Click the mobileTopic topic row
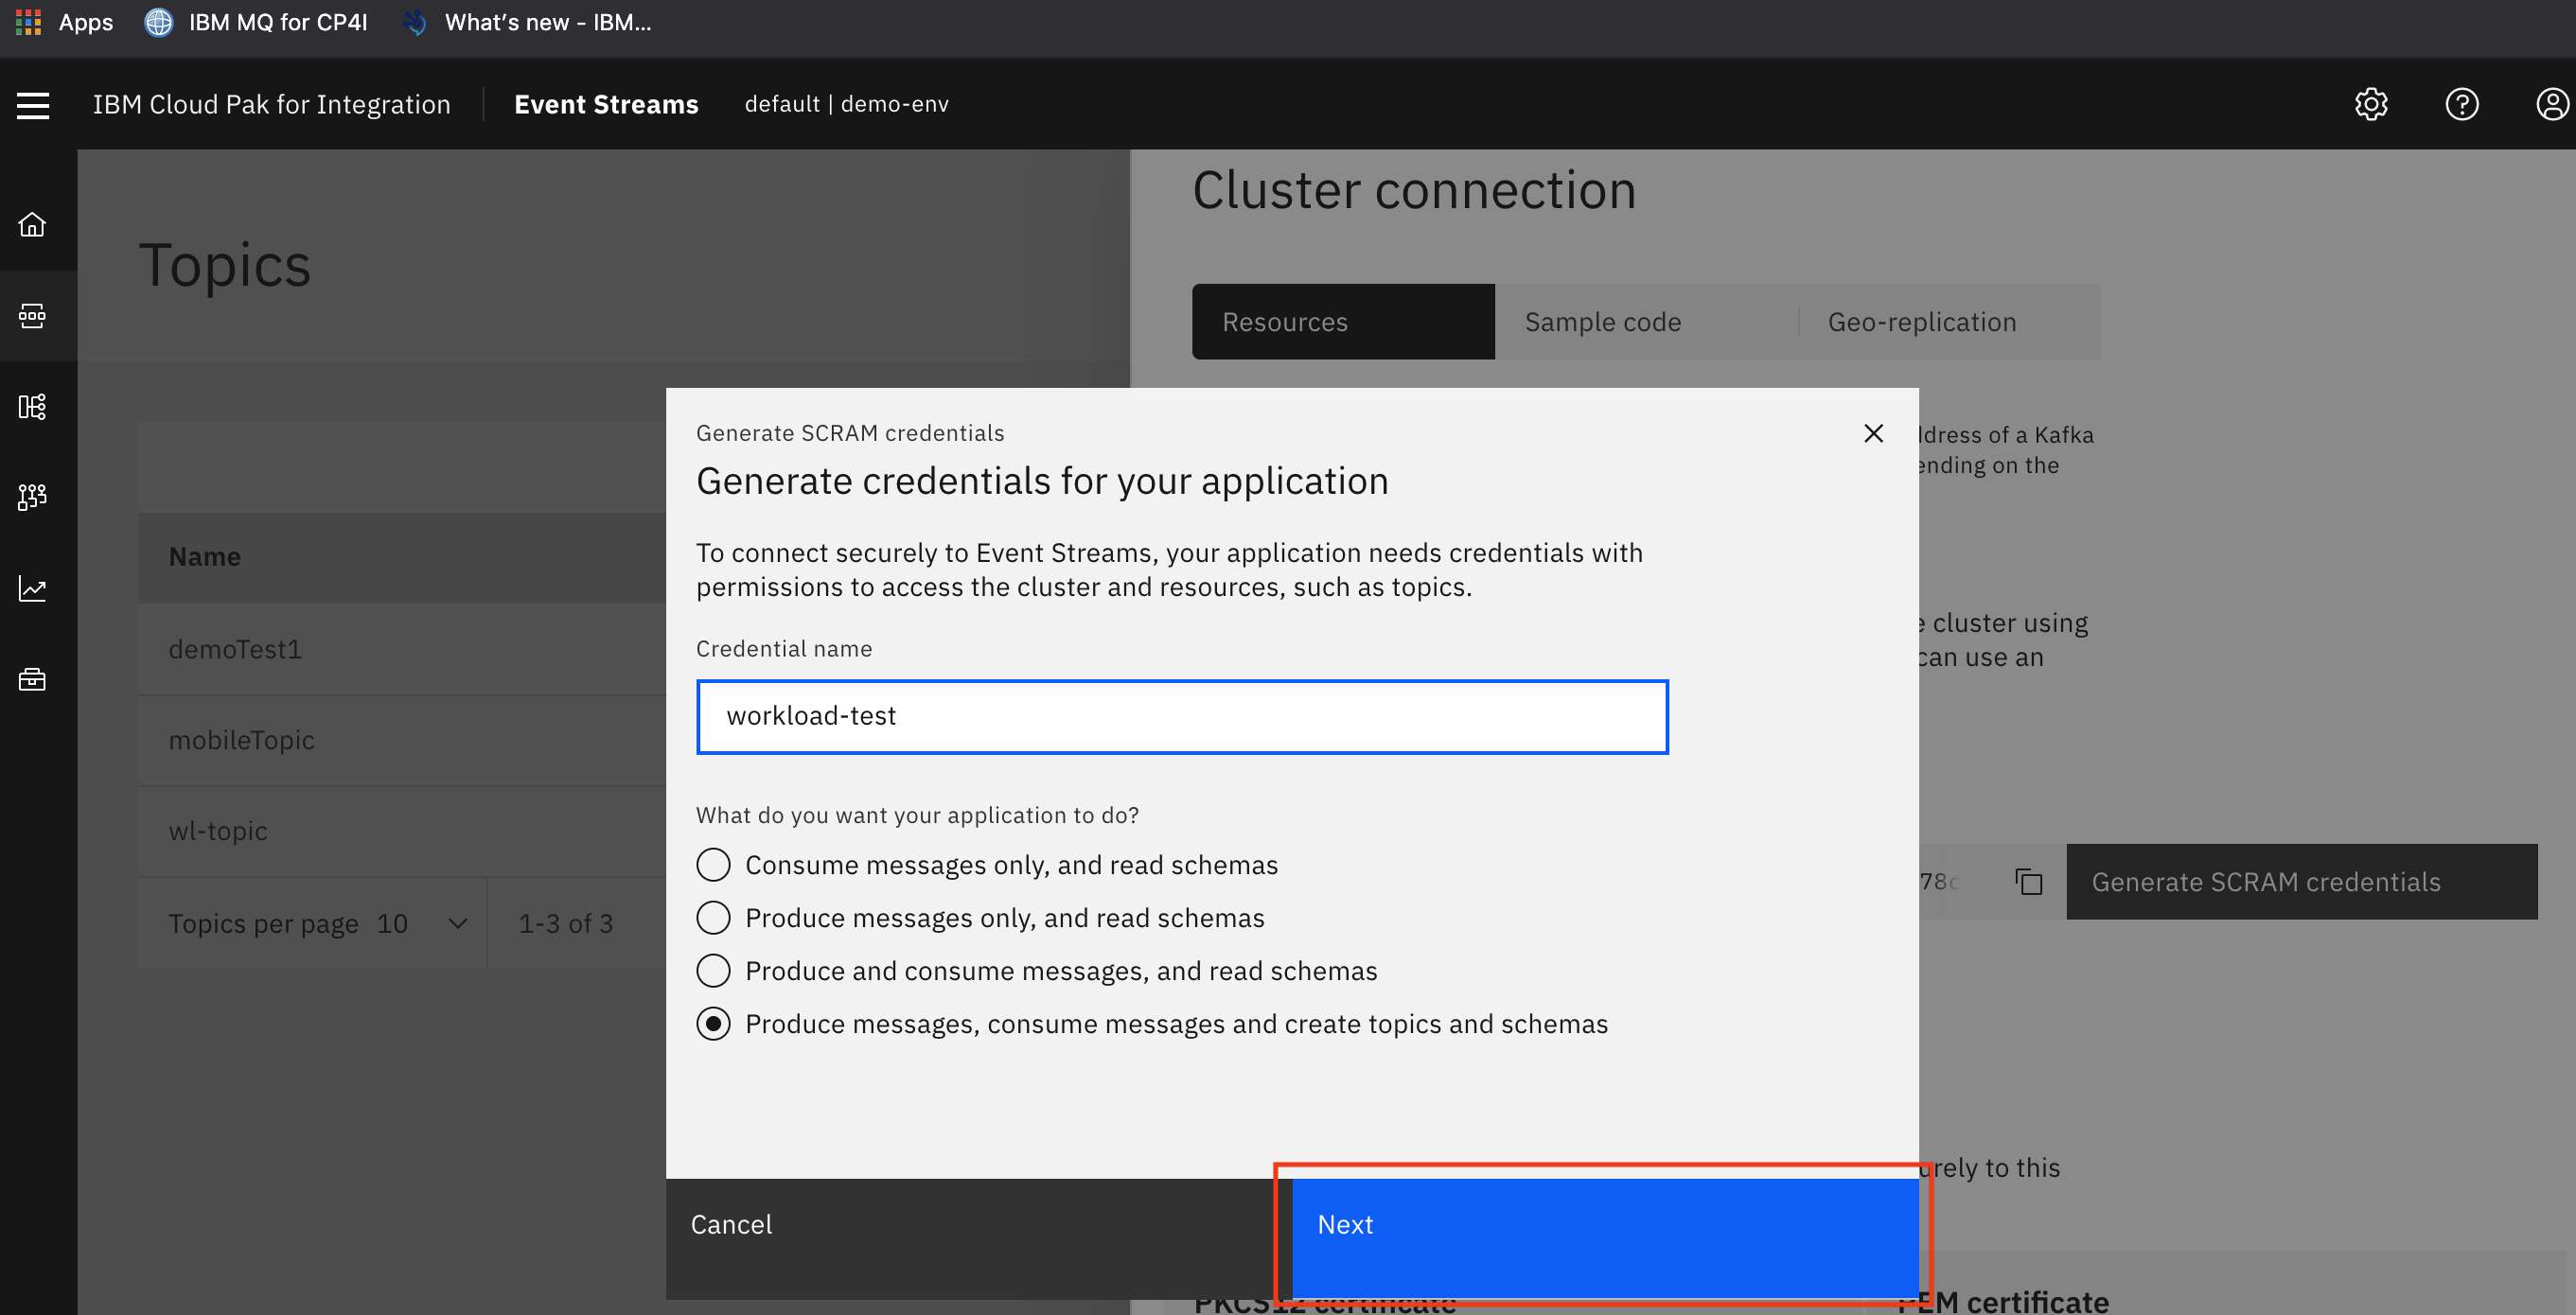The image size is (2576, 1315). (x=402, y=740)
